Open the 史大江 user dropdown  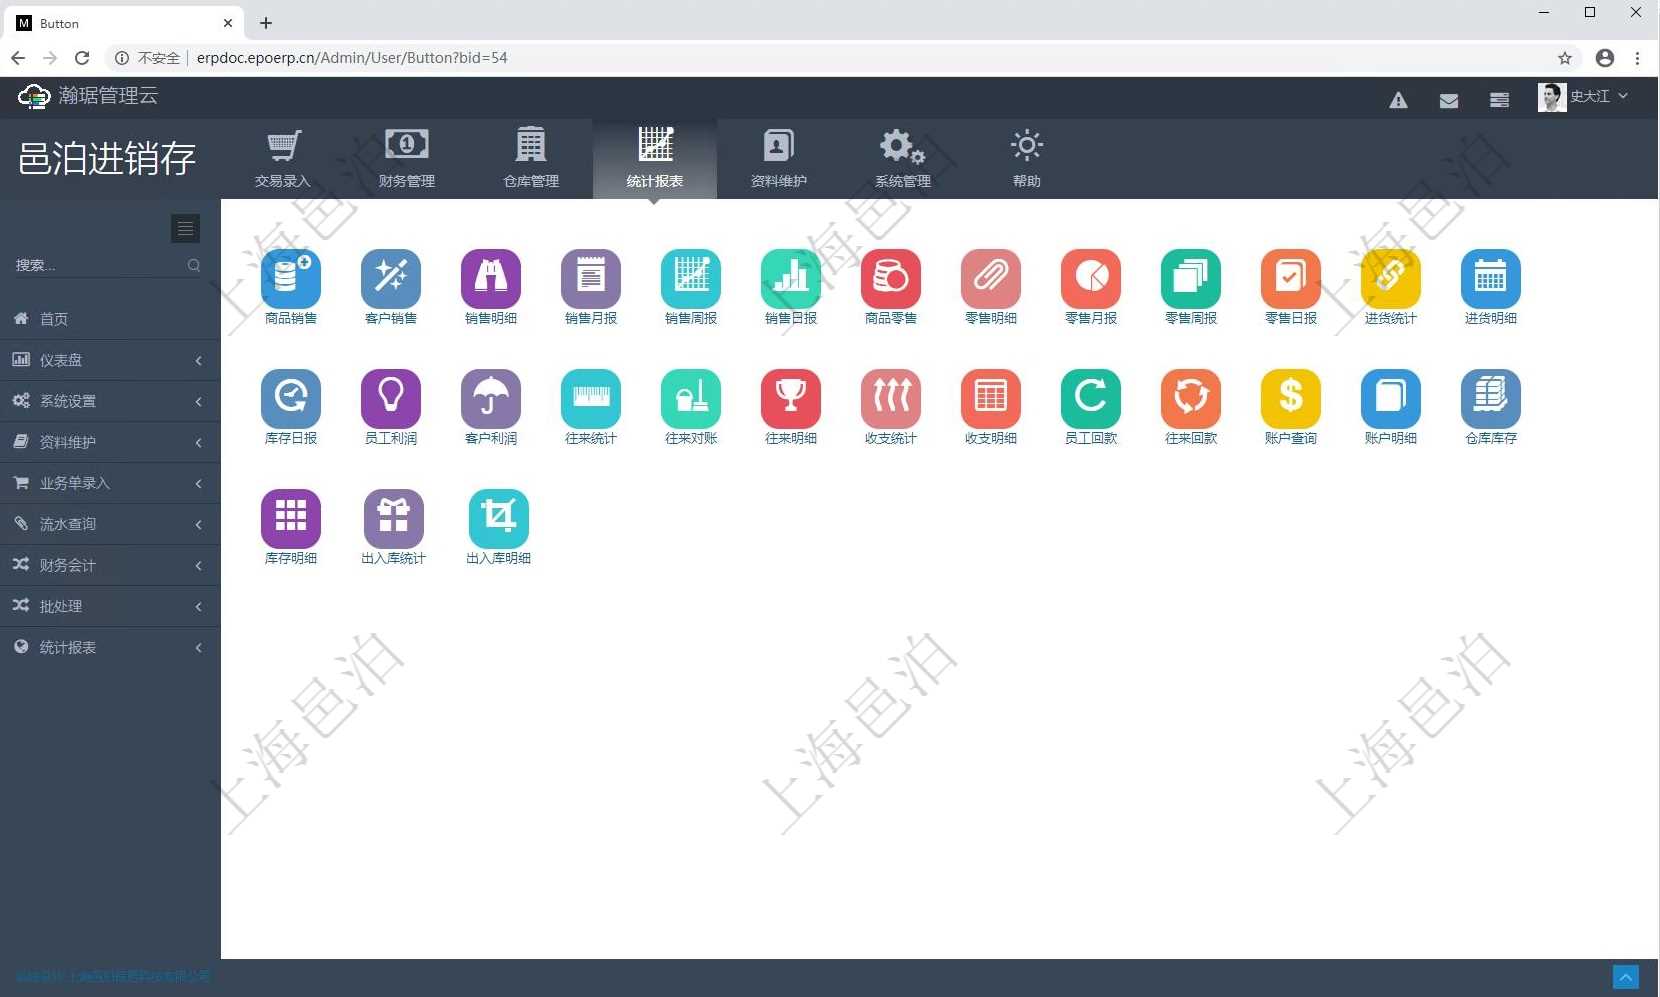pyautogui.click(x=1584, y=97)
